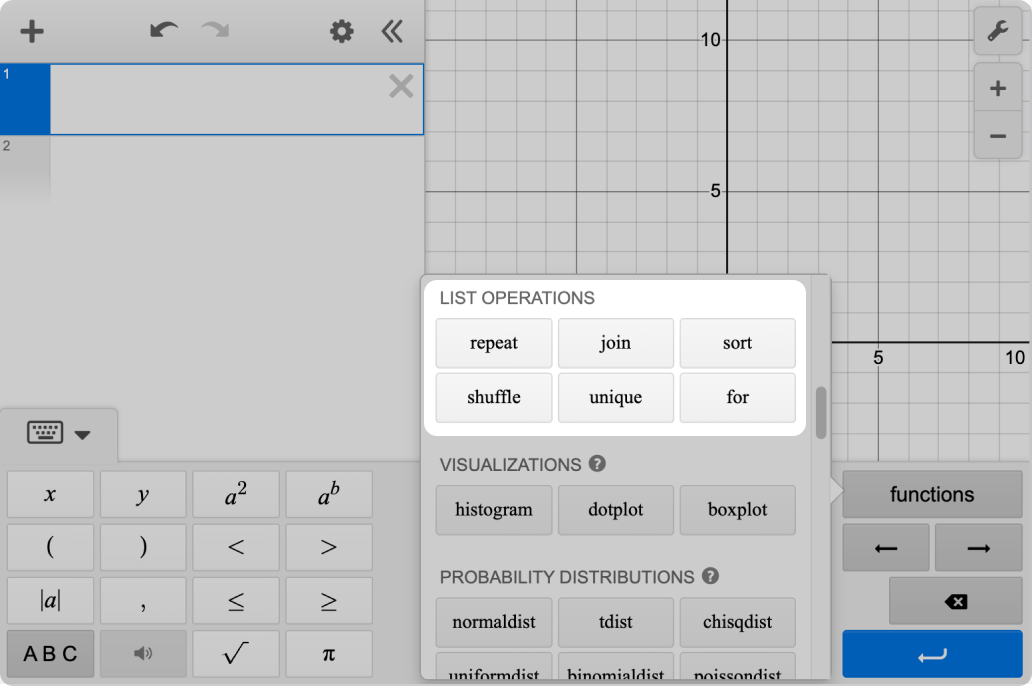The image size is (1032, 686).
Task: Open the keyboard dropdown arrow
Action: (x=84, y=434)
